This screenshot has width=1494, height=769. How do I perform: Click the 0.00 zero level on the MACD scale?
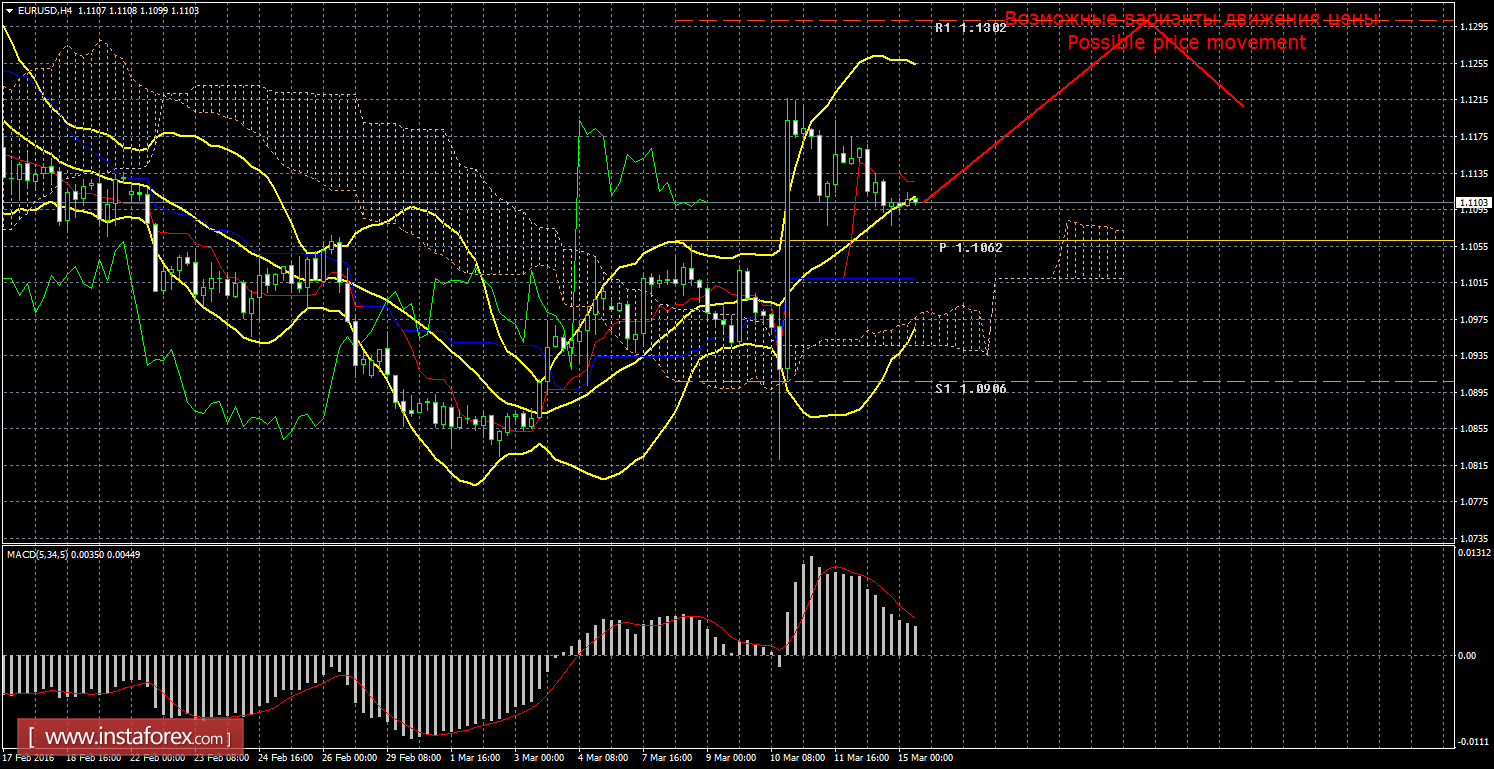click(x=1469, y=655)
